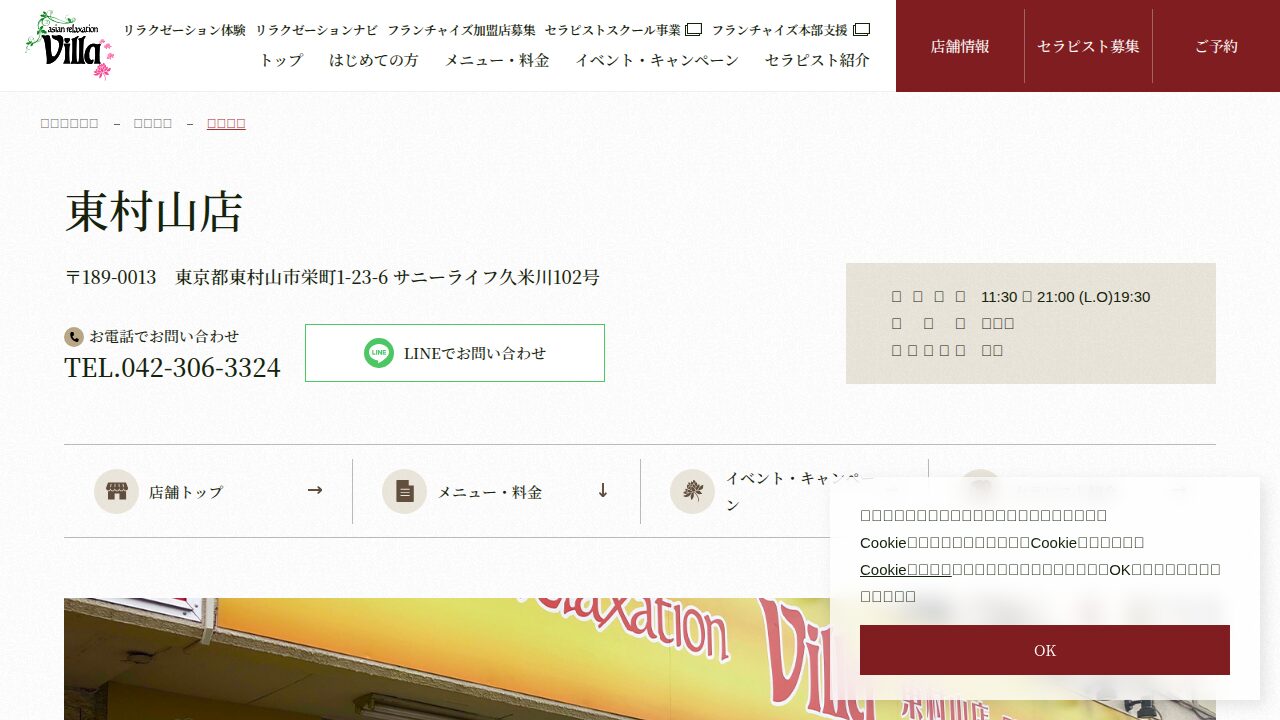1280x720 pixels.
Task: Click the ご予約 reservation button
Action: pos(1216,46)
